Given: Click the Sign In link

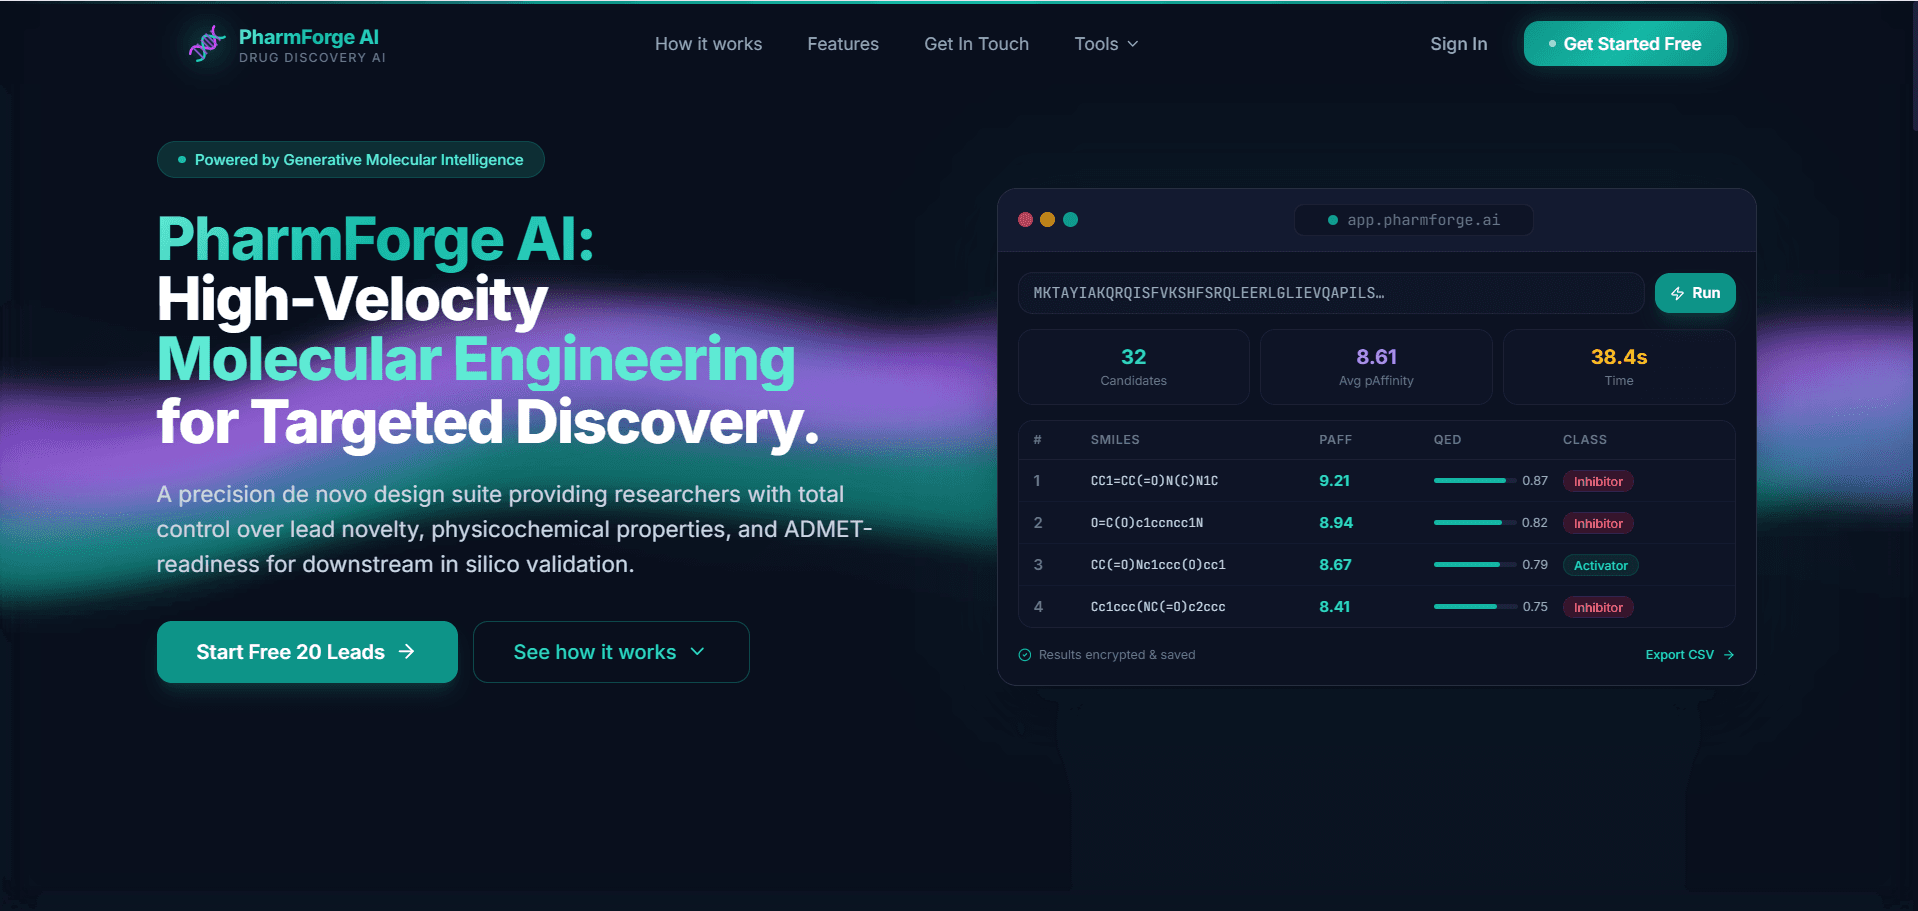Looking at the screenshot, I should [x=1458, y=44].
